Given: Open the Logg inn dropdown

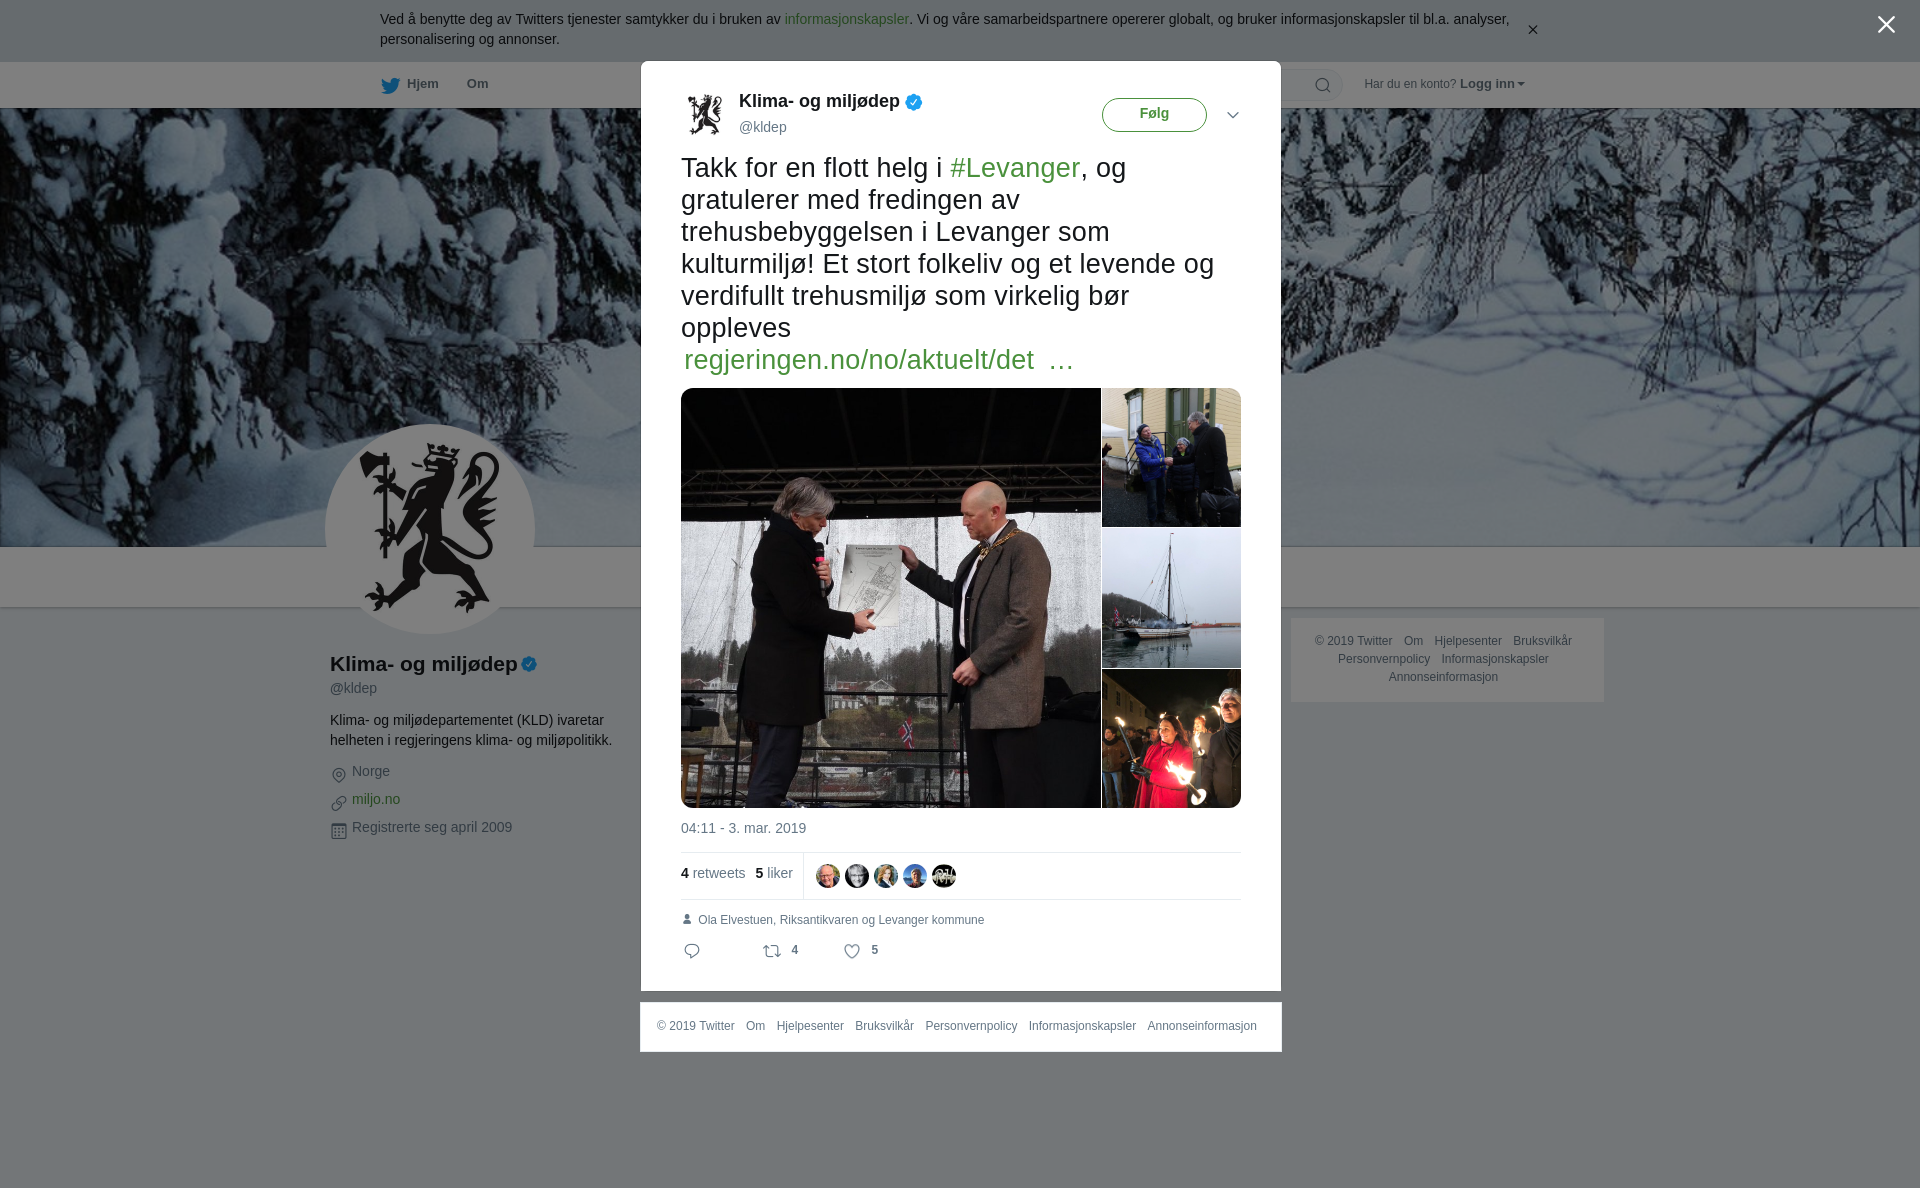Looking at the screenshot, I should pyautogui.click(x=1492, y=84).
